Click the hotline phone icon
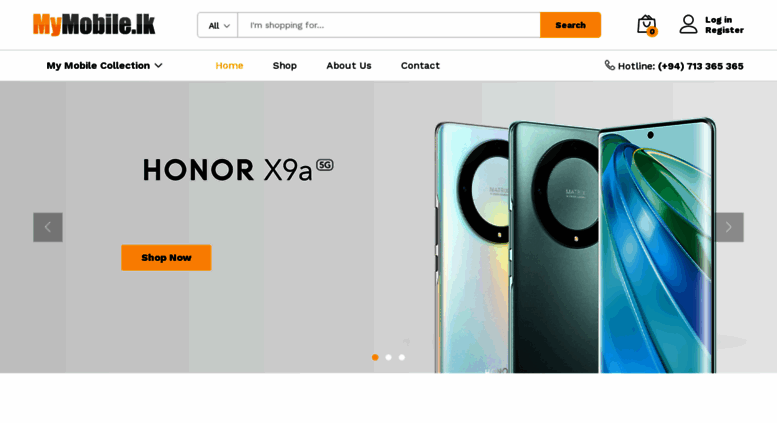Screen dimensions: 777x423 click(x=610, y=65)
